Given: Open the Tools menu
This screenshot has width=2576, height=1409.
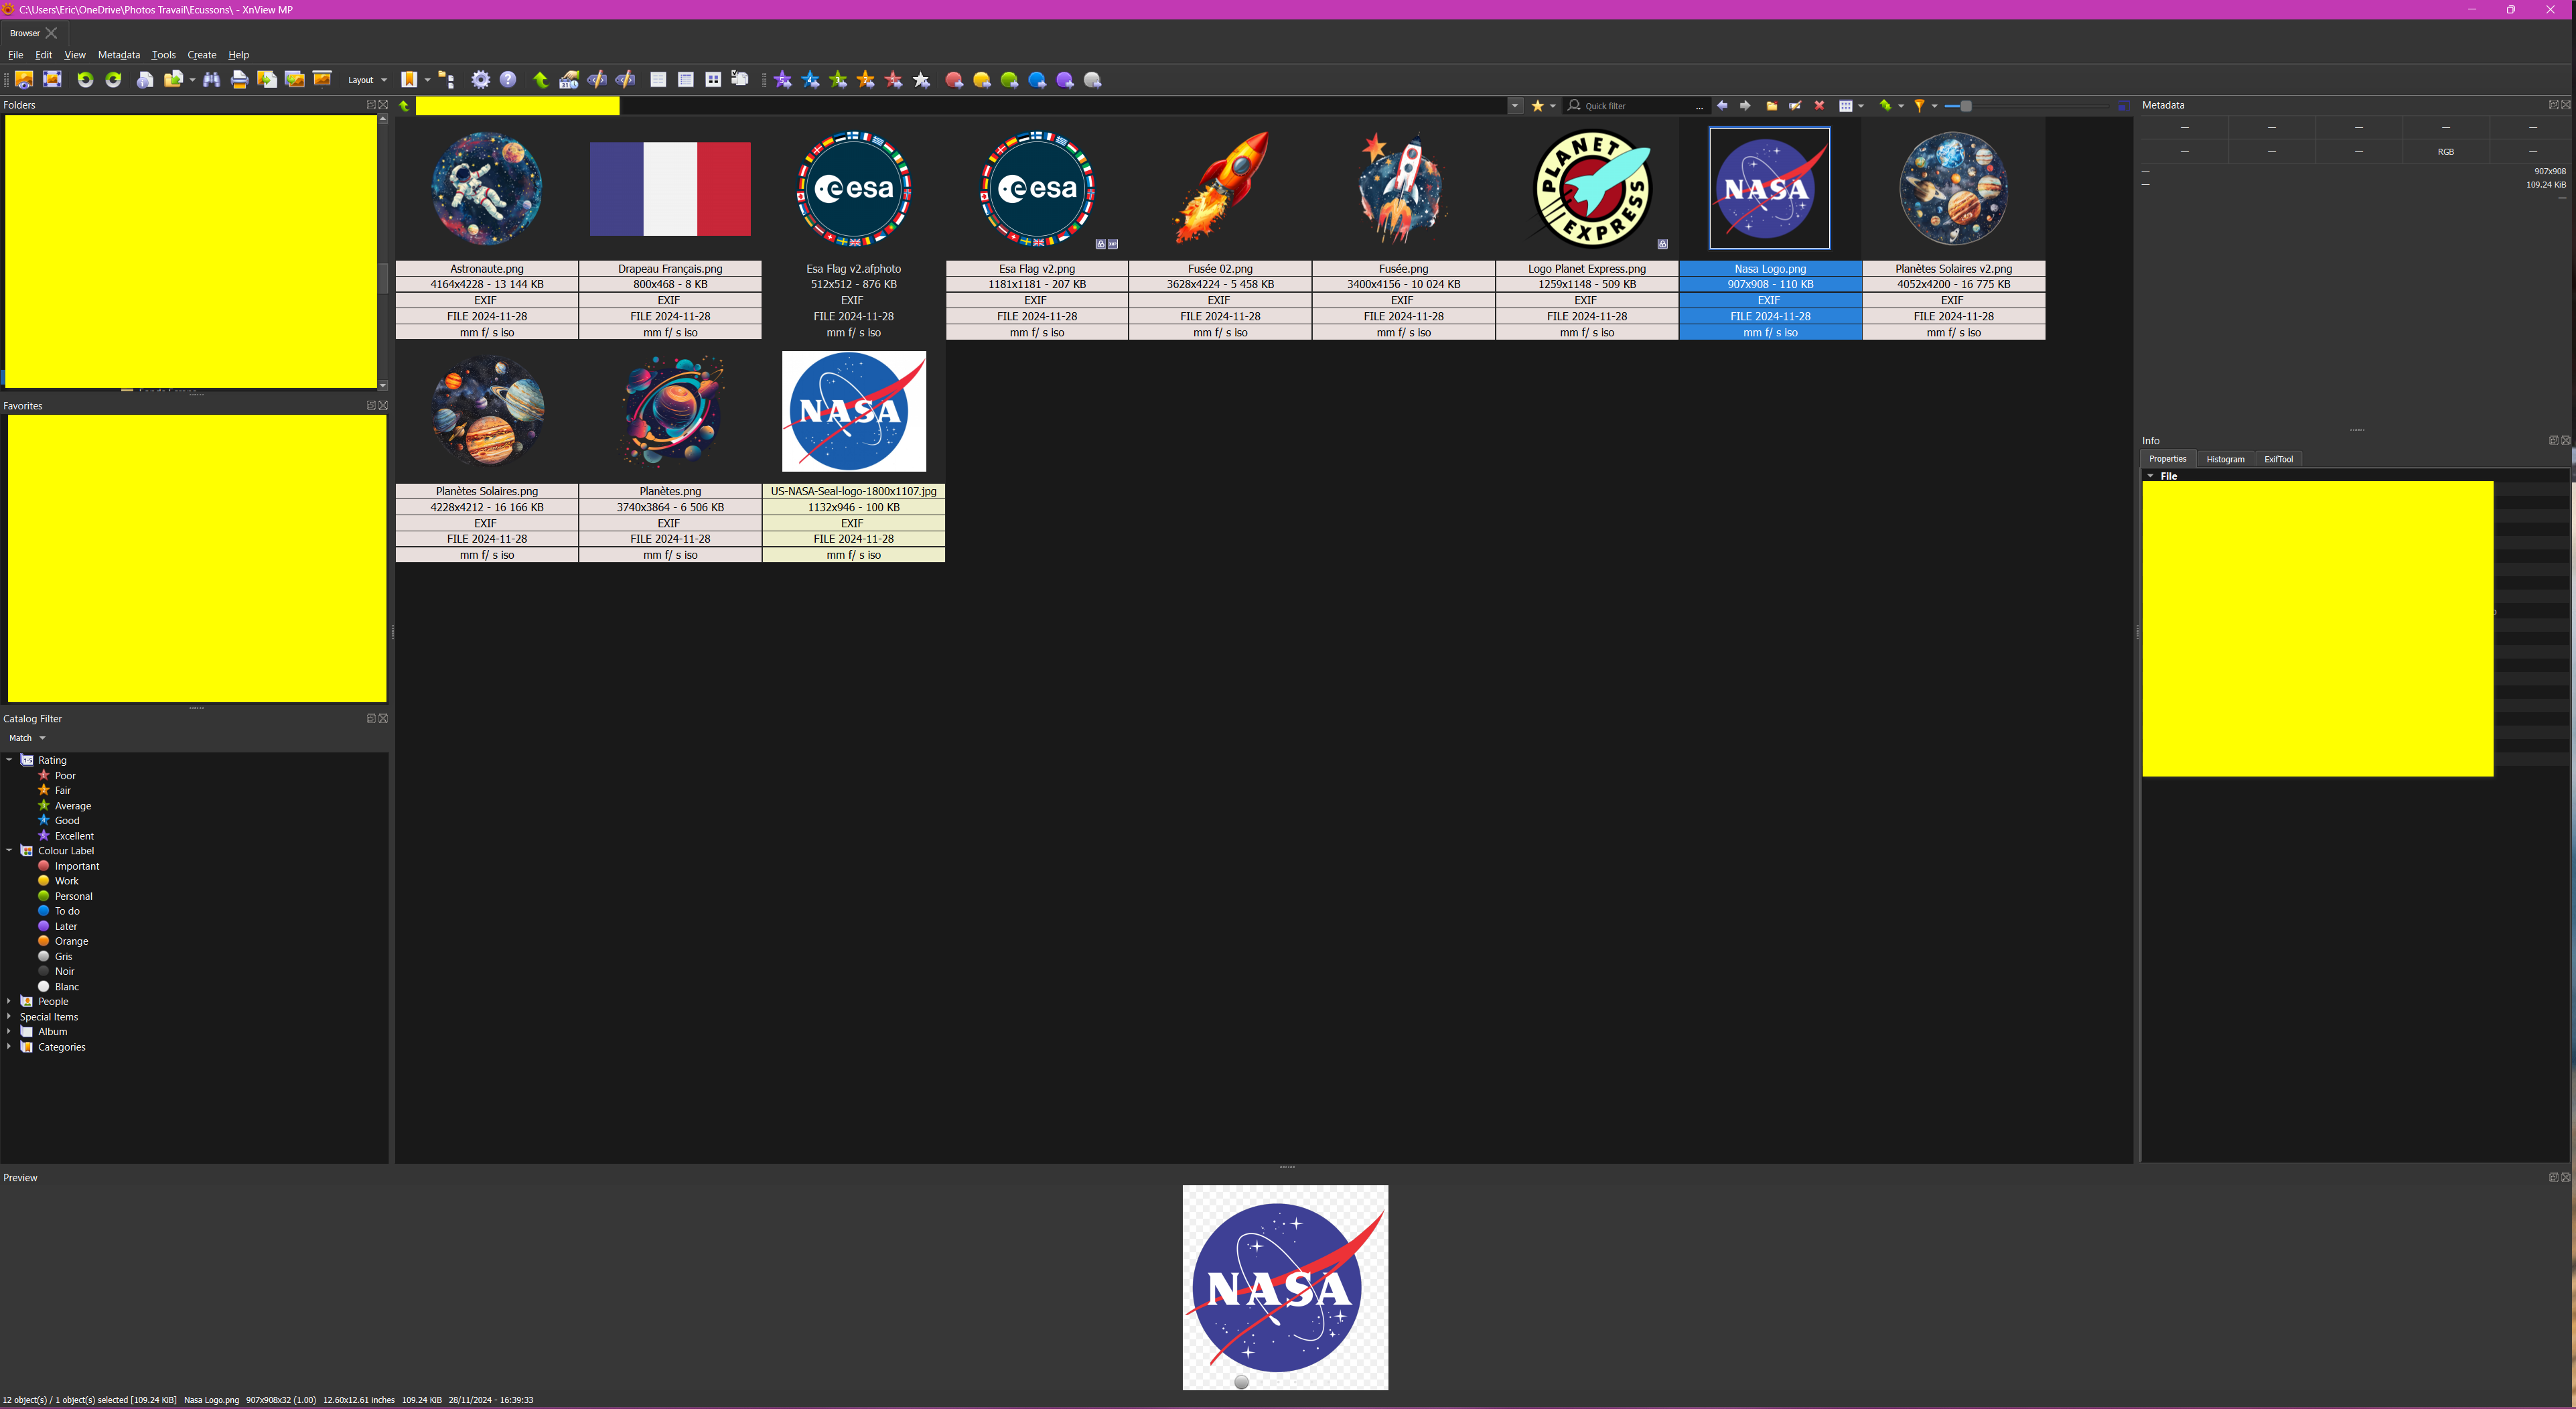Looking at the screenshot, I should click(x=163, y=55).
